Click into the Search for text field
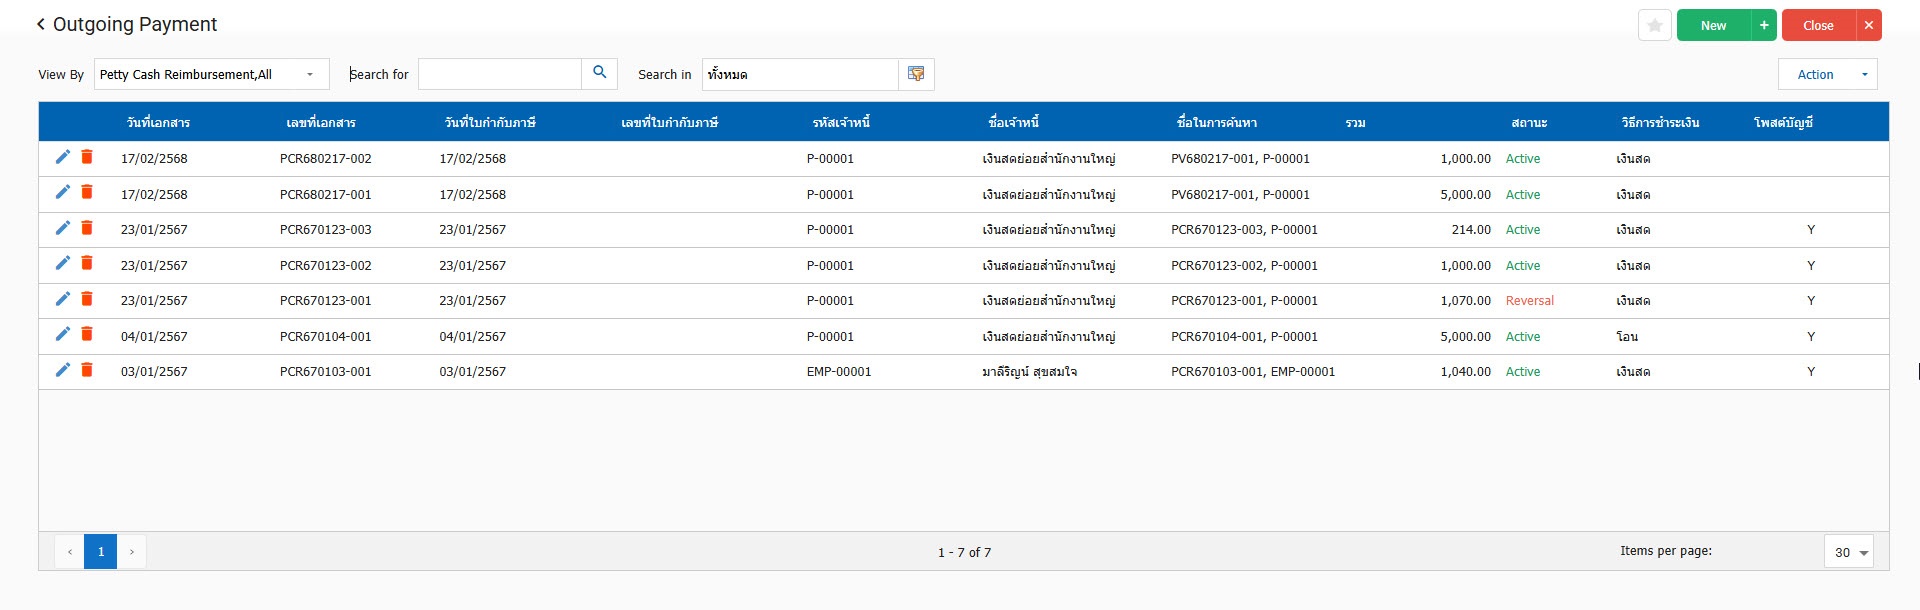The height and width of the screenshot is (610, 1920). click(x=499, y=74)
